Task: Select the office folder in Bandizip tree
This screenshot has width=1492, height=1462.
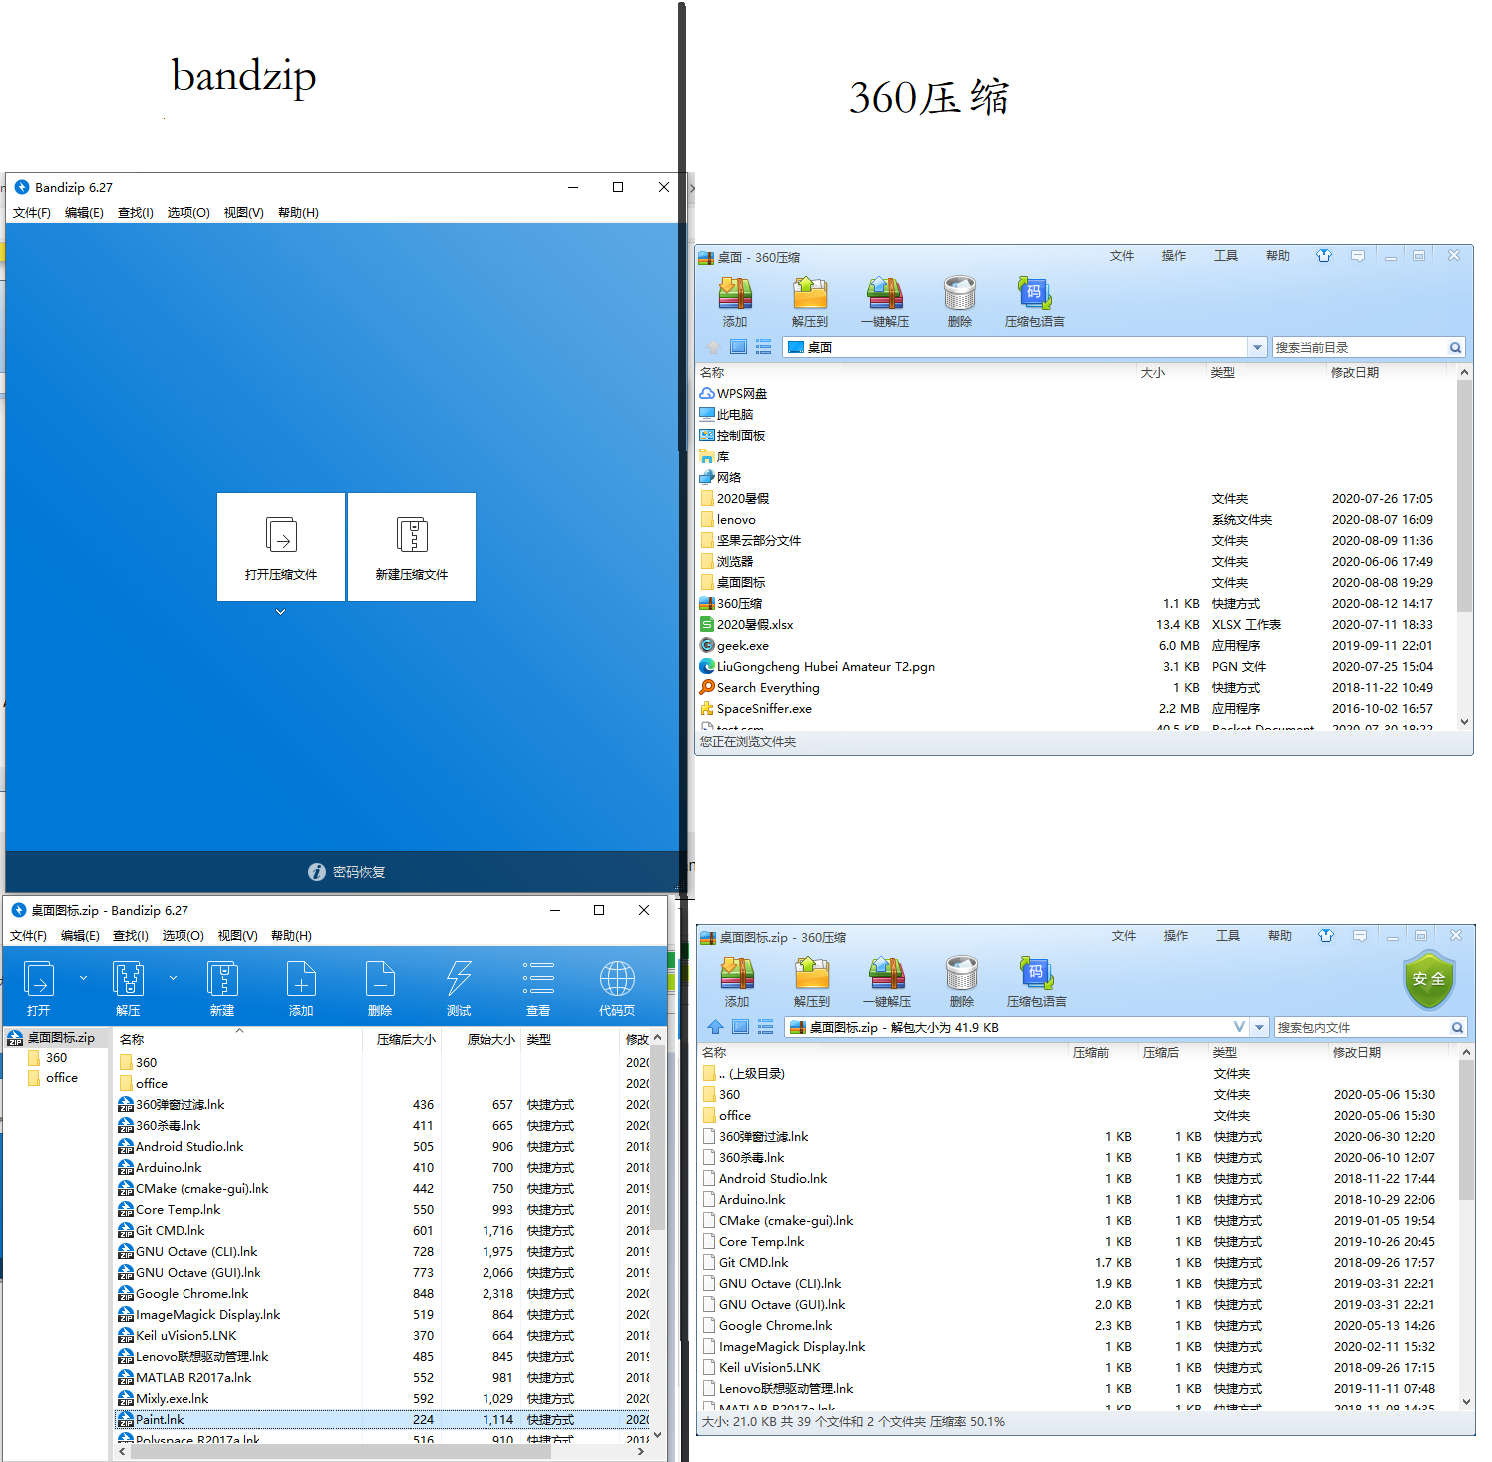Action: (x=53, y=1078)
